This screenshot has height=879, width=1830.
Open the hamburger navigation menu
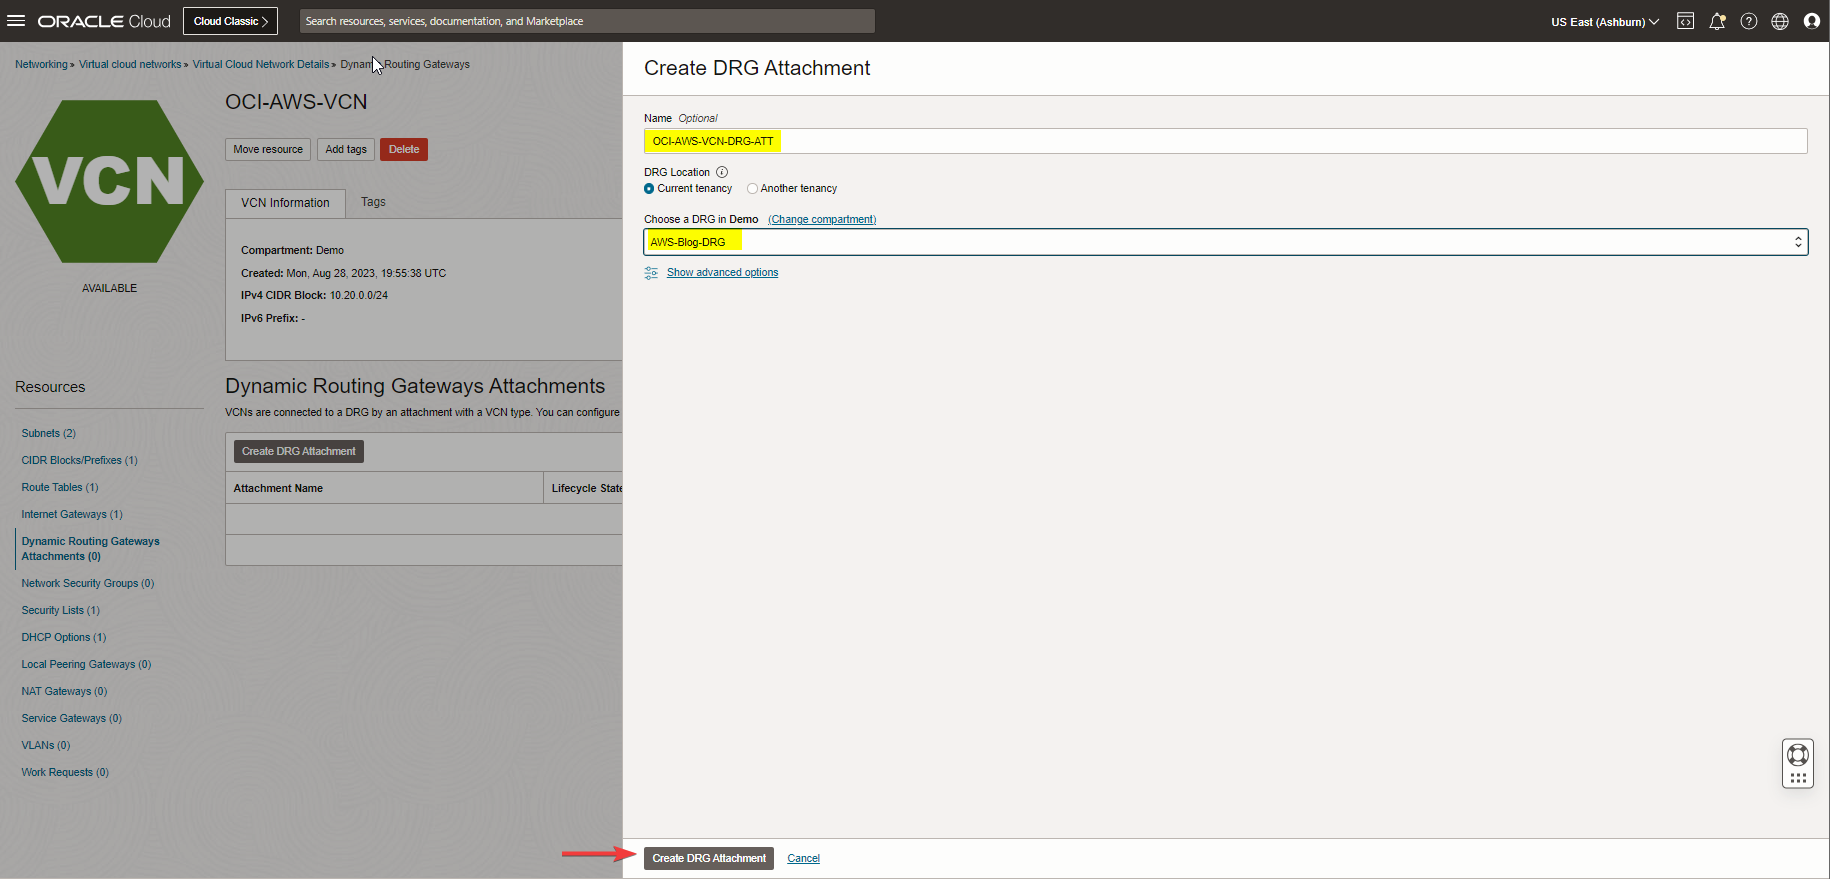tap(16, 21)
